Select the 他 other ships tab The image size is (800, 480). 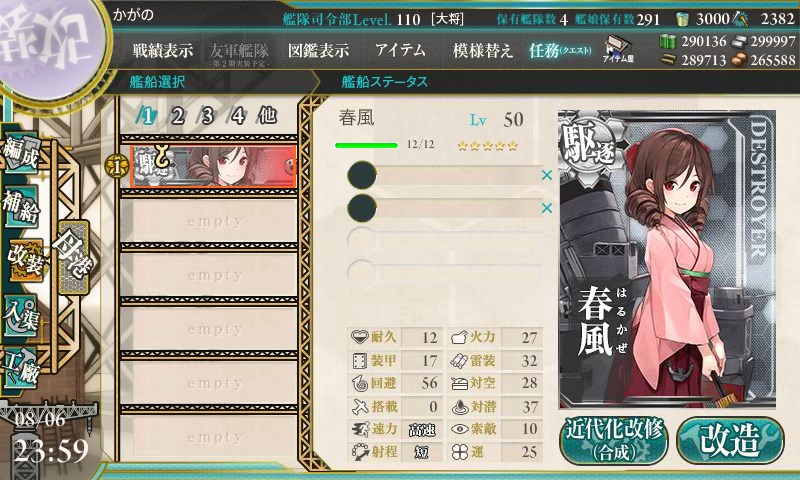coord(267,116)
